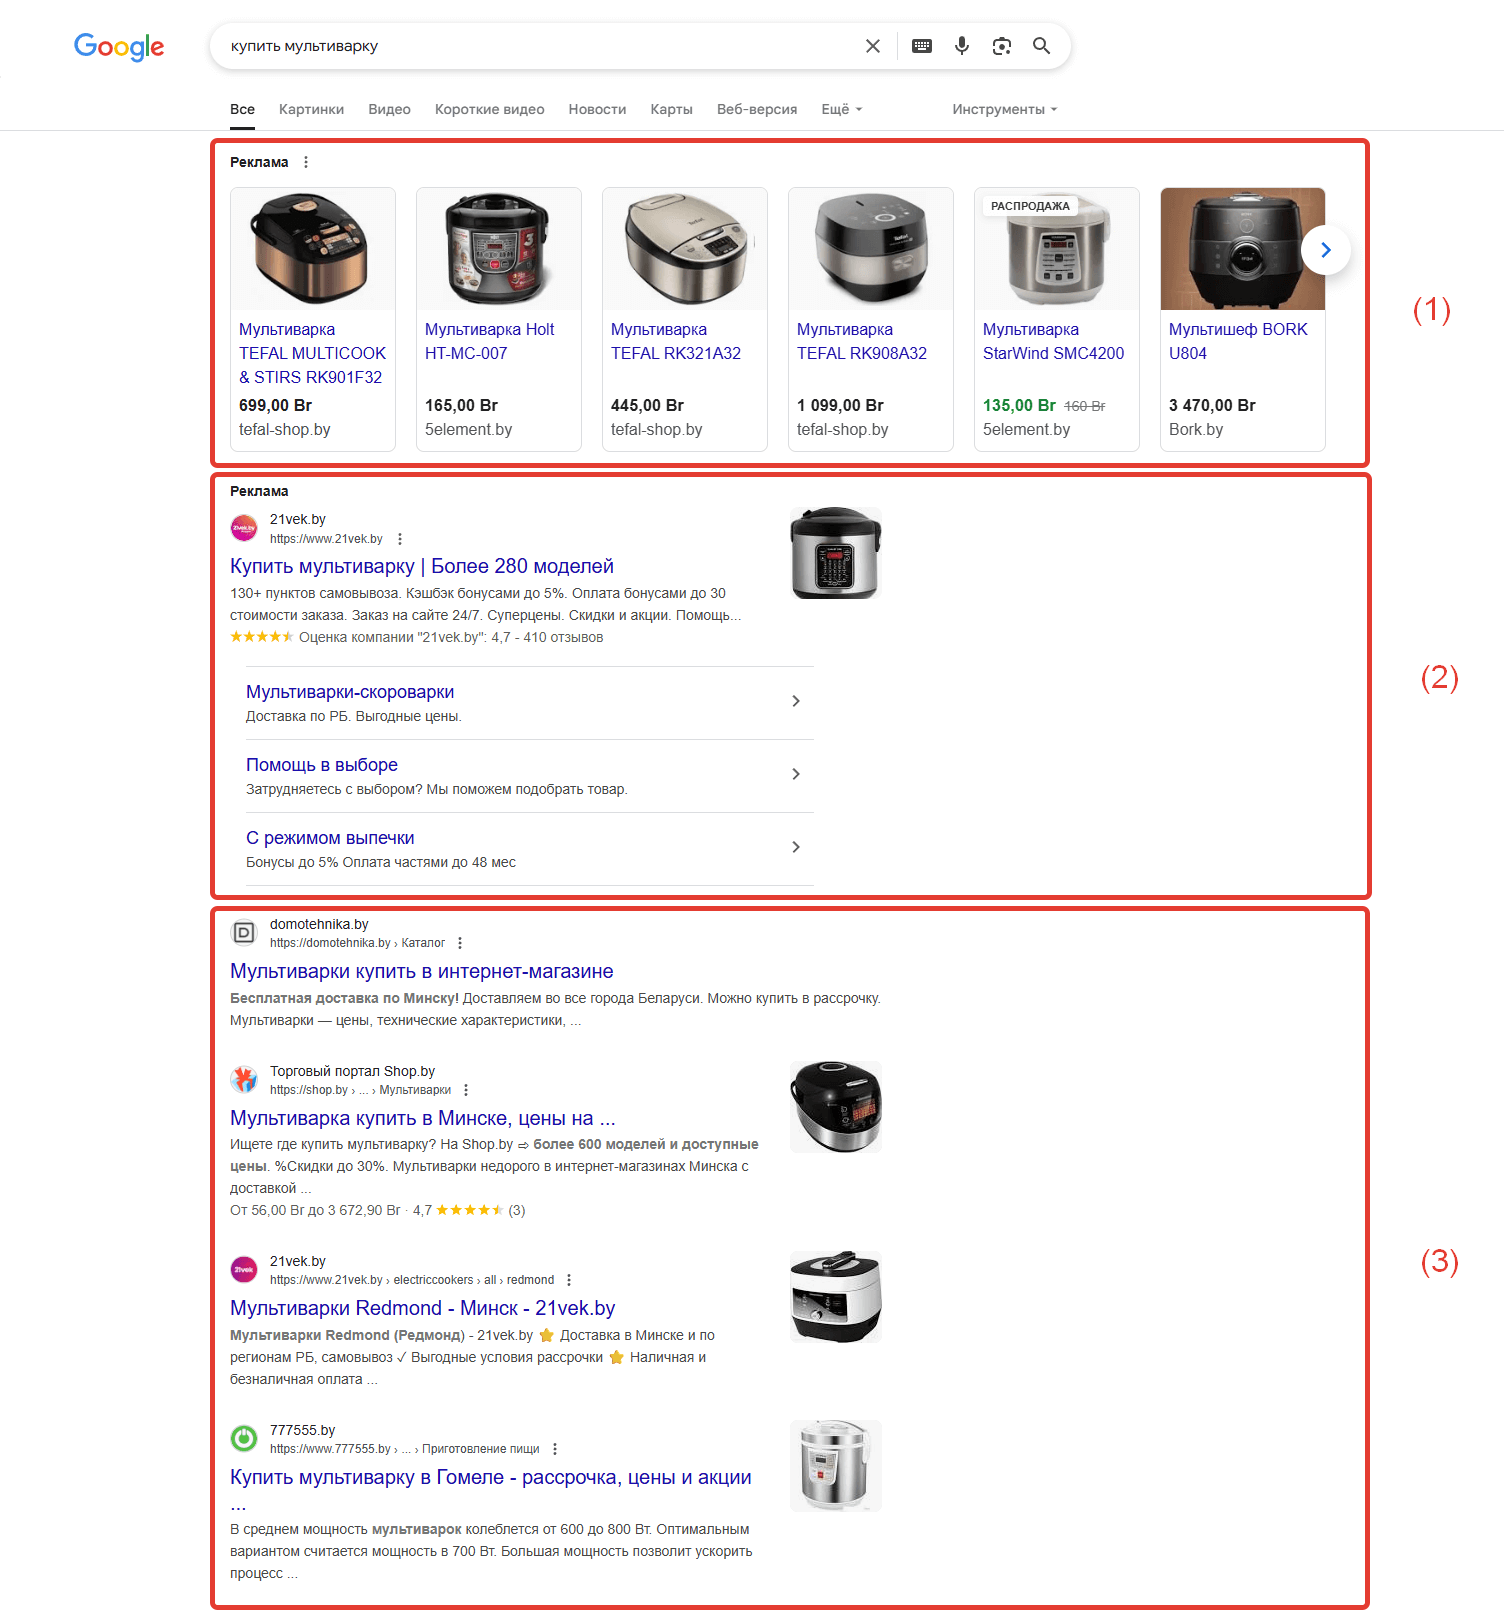Expand Помощь в выборе sitelink chevron
This screenshot has height=1615, width=1504.
click(796, 774)
